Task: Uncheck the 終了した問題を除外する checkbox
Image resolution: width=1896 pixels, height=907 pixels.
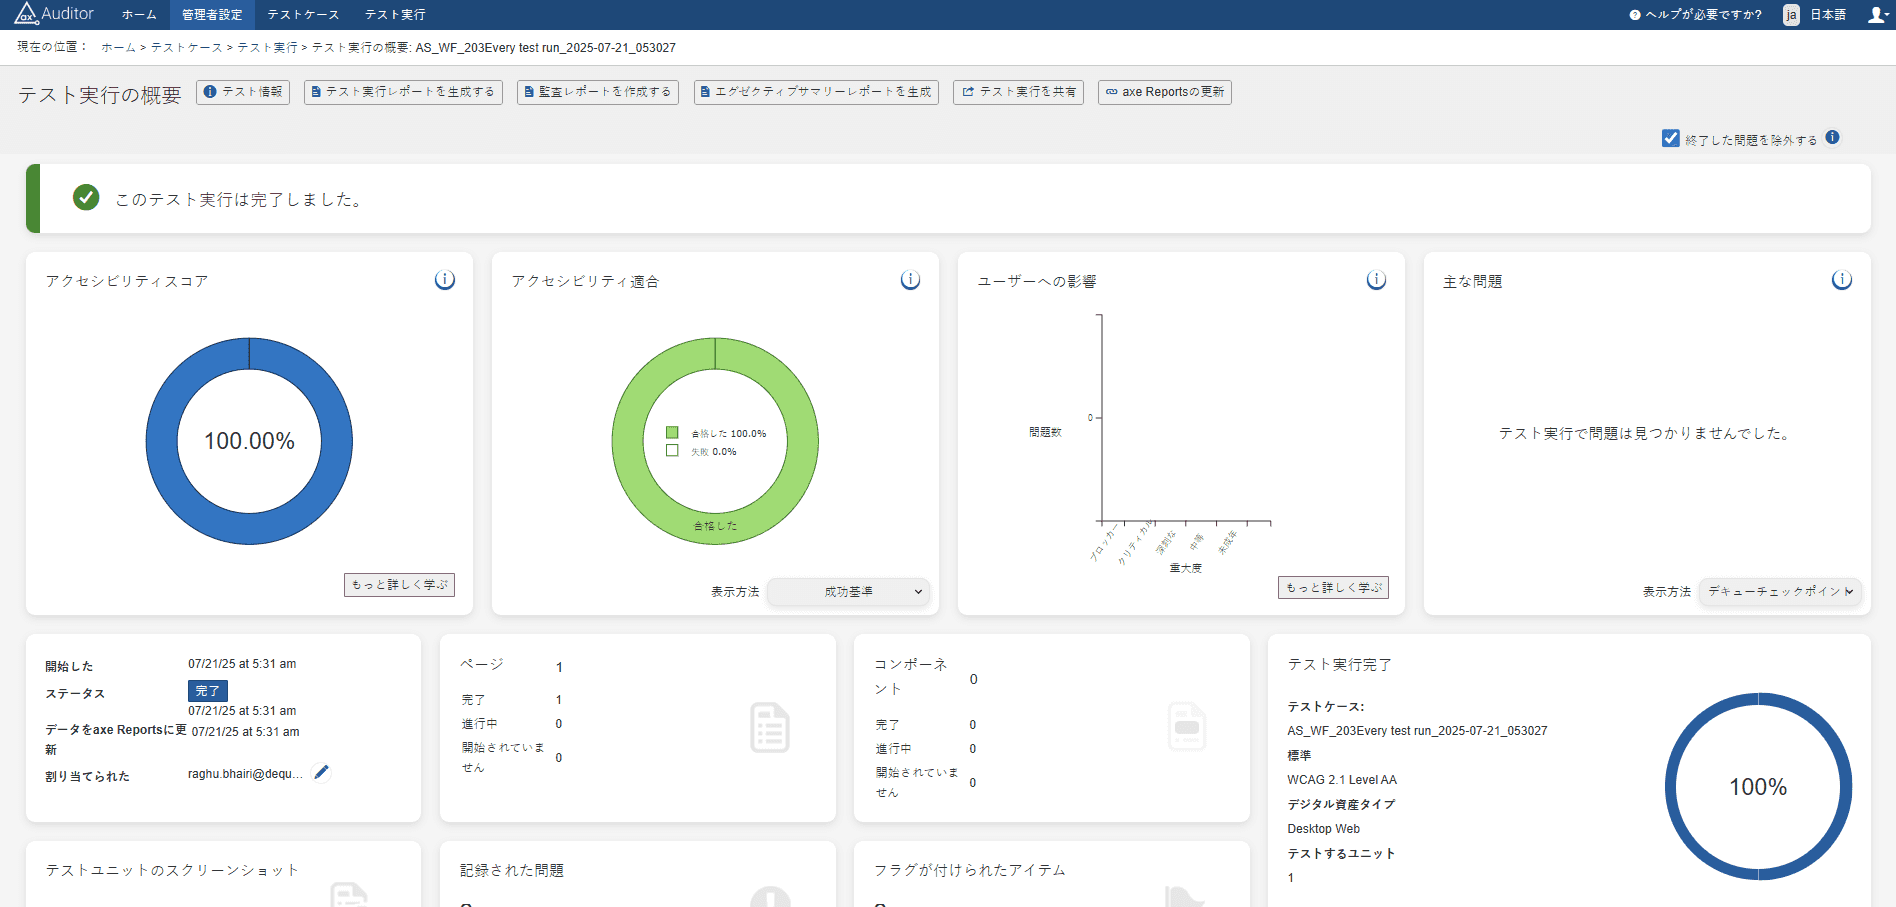Action: click(x=1671, y=139)
